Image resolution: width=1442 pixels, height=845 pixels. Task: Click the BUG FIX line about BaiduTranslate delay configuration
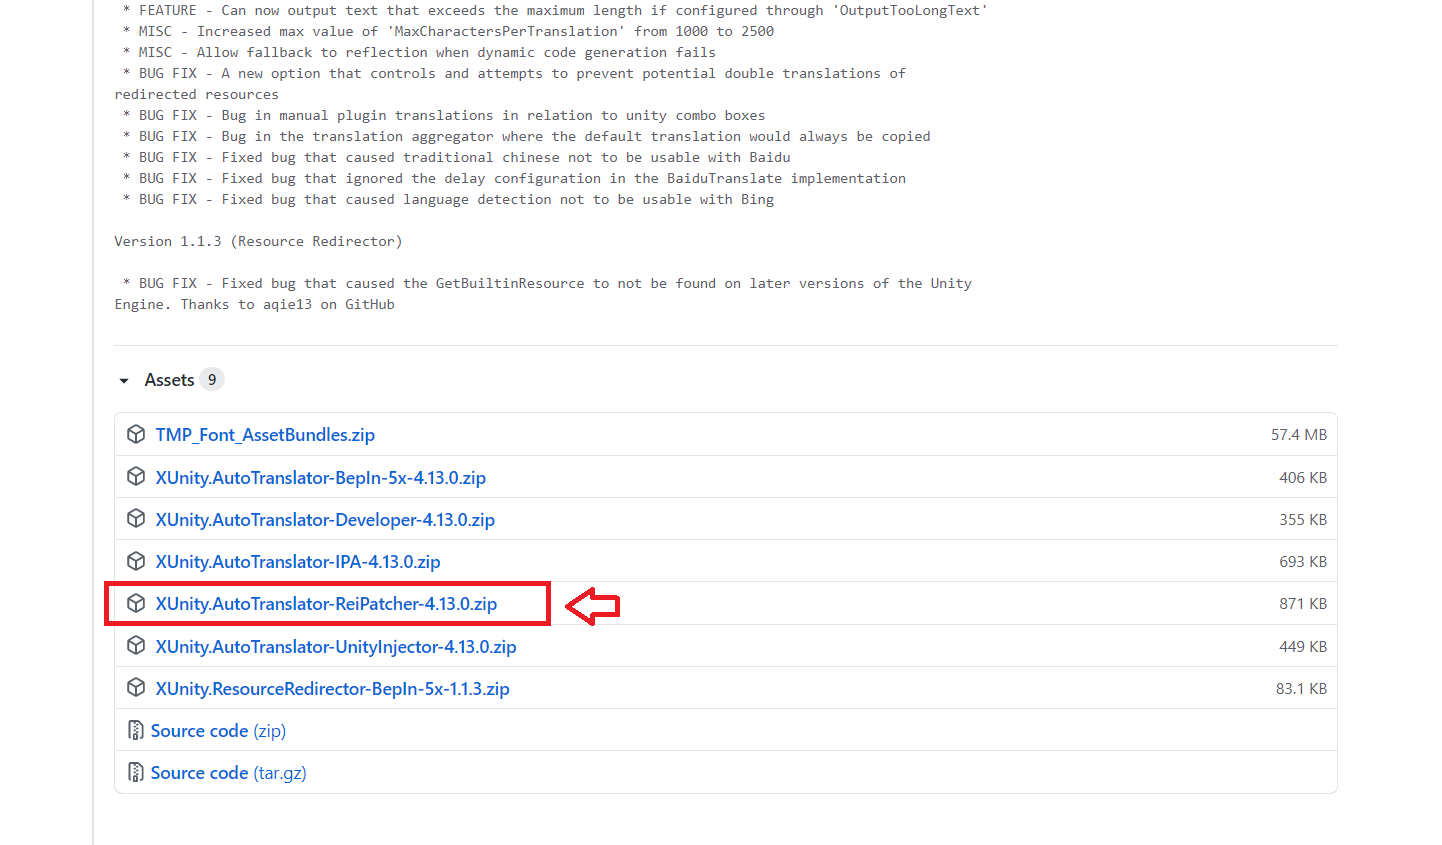tap(514, 178)
